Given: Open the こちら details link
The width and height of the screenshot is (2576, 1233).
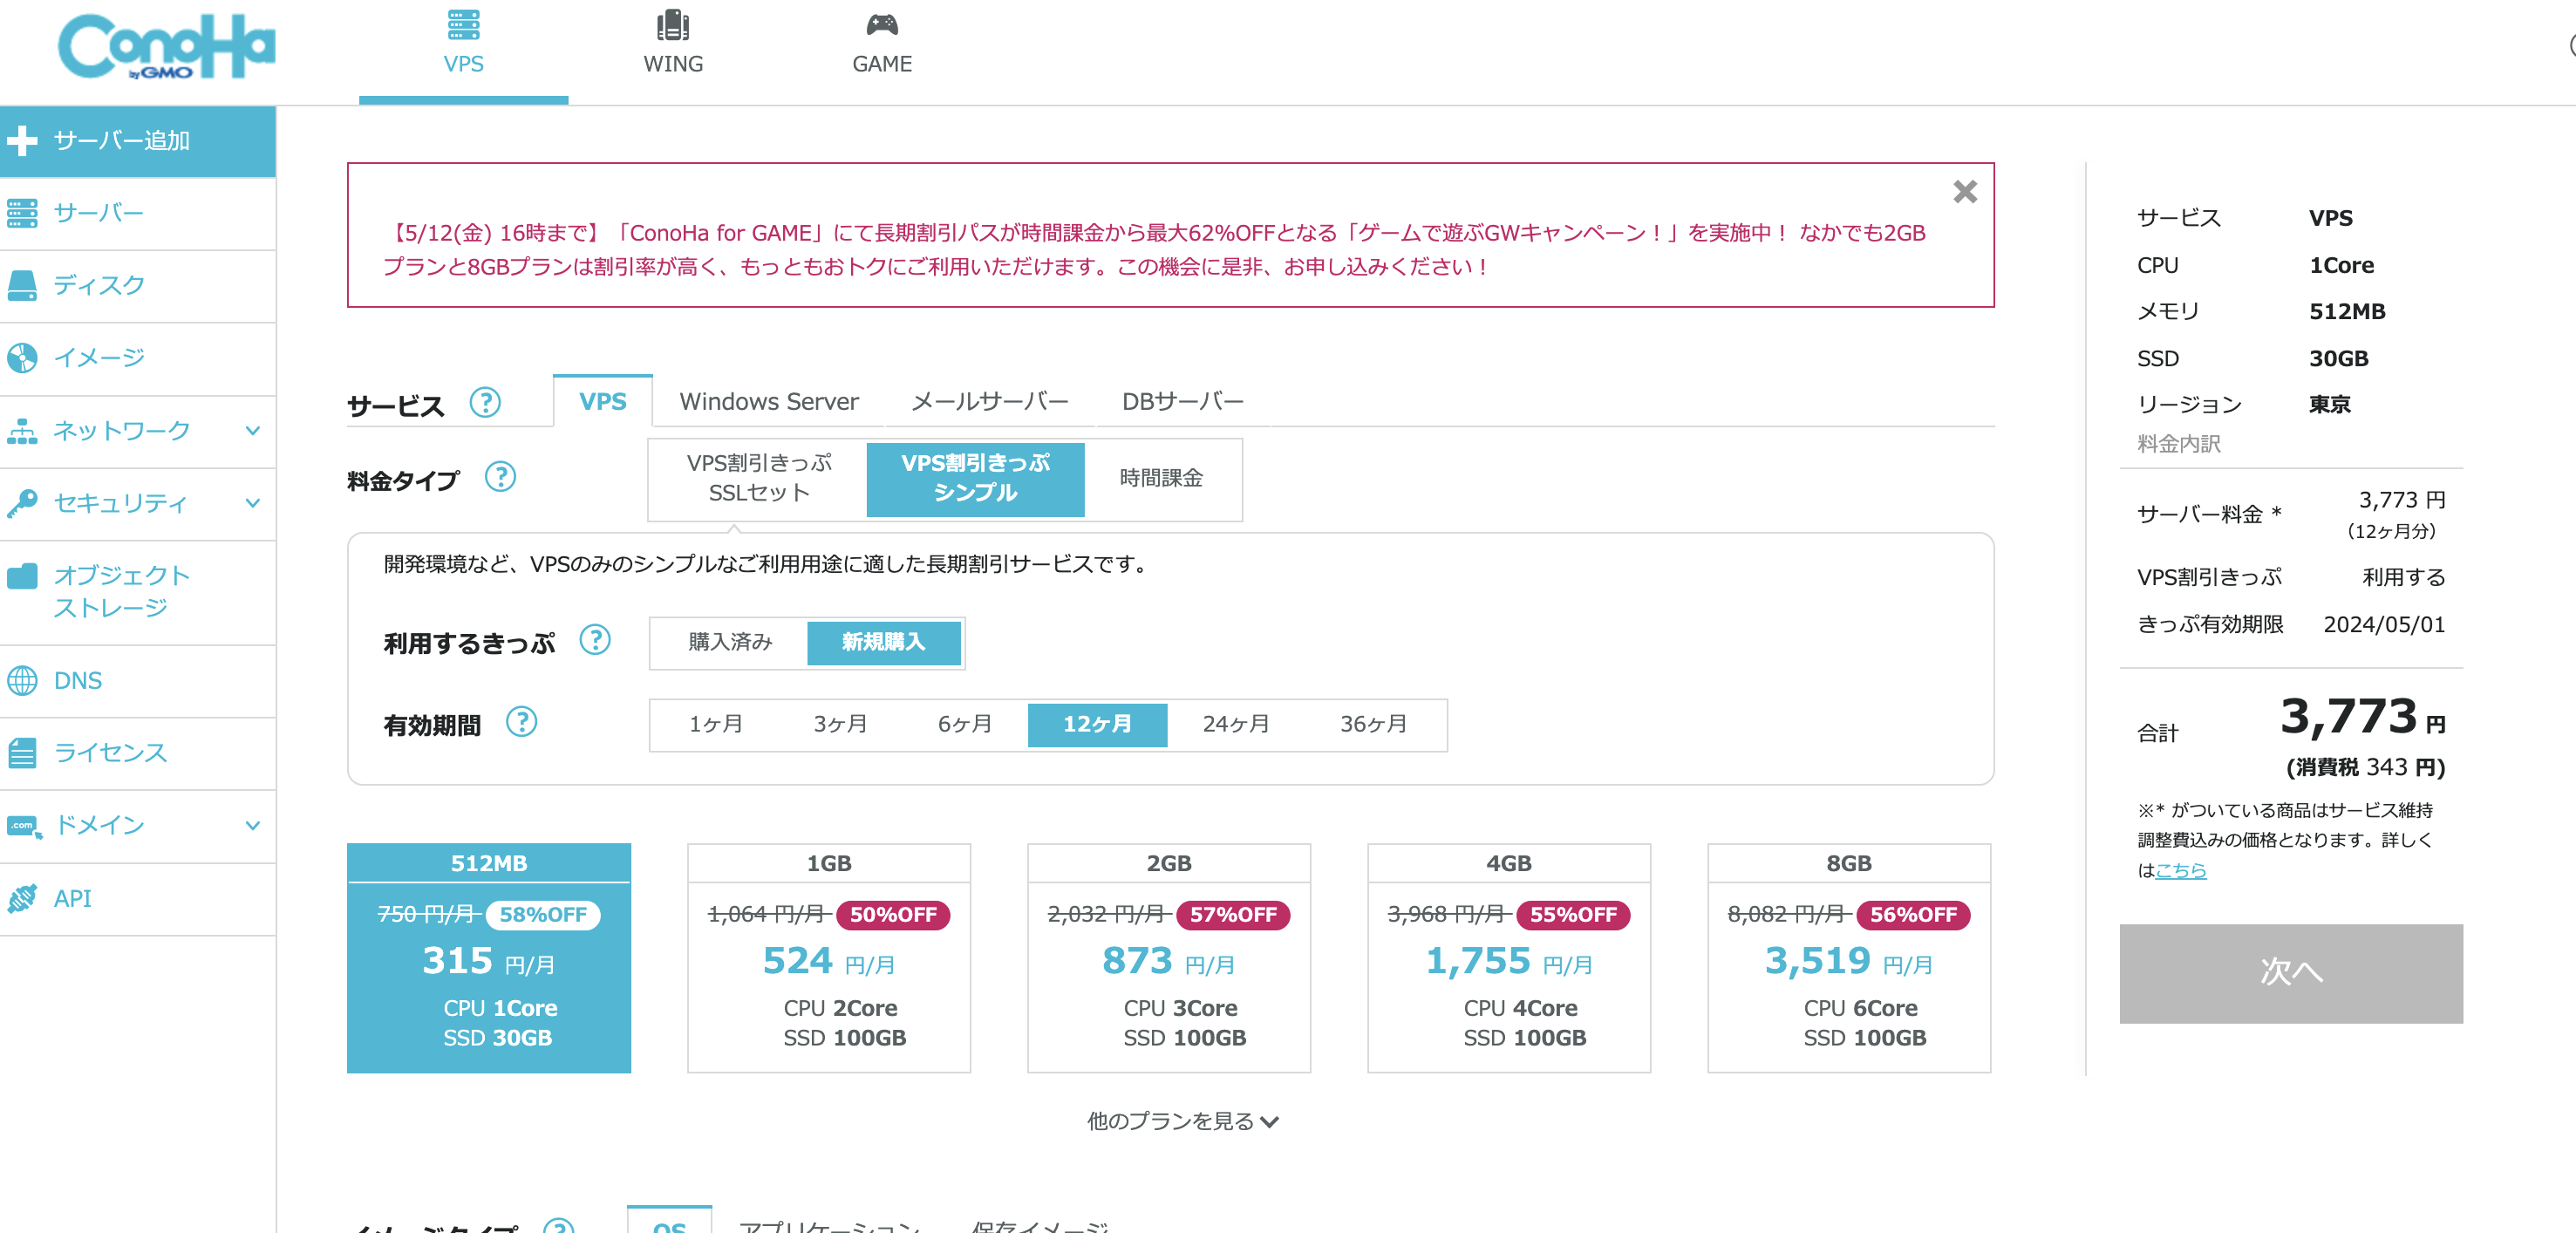Looking at the screenshot, I should click(x=2180, y=870).
